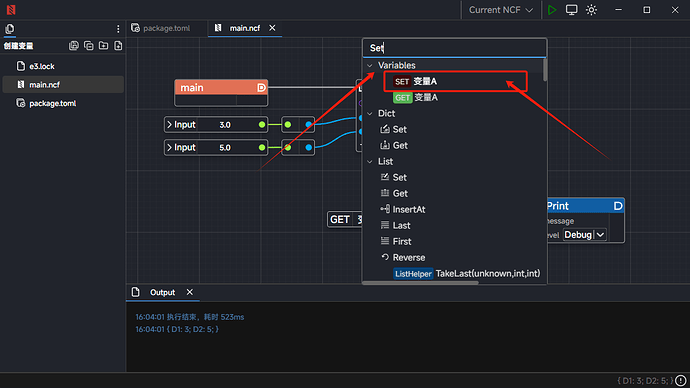This screenshot has height=388, width=690.
Task: Choose SET 变量A entry
Action: (x=455, y=81)
